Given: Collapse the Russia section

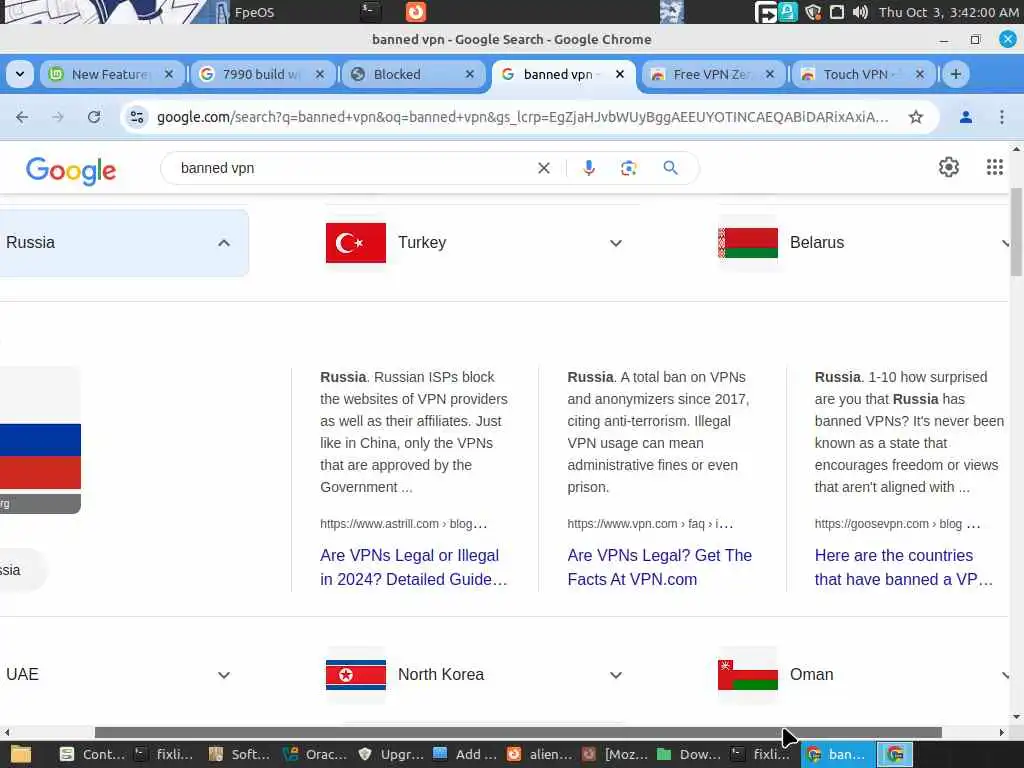Looking at the screenshot, I should pos(223,243).
